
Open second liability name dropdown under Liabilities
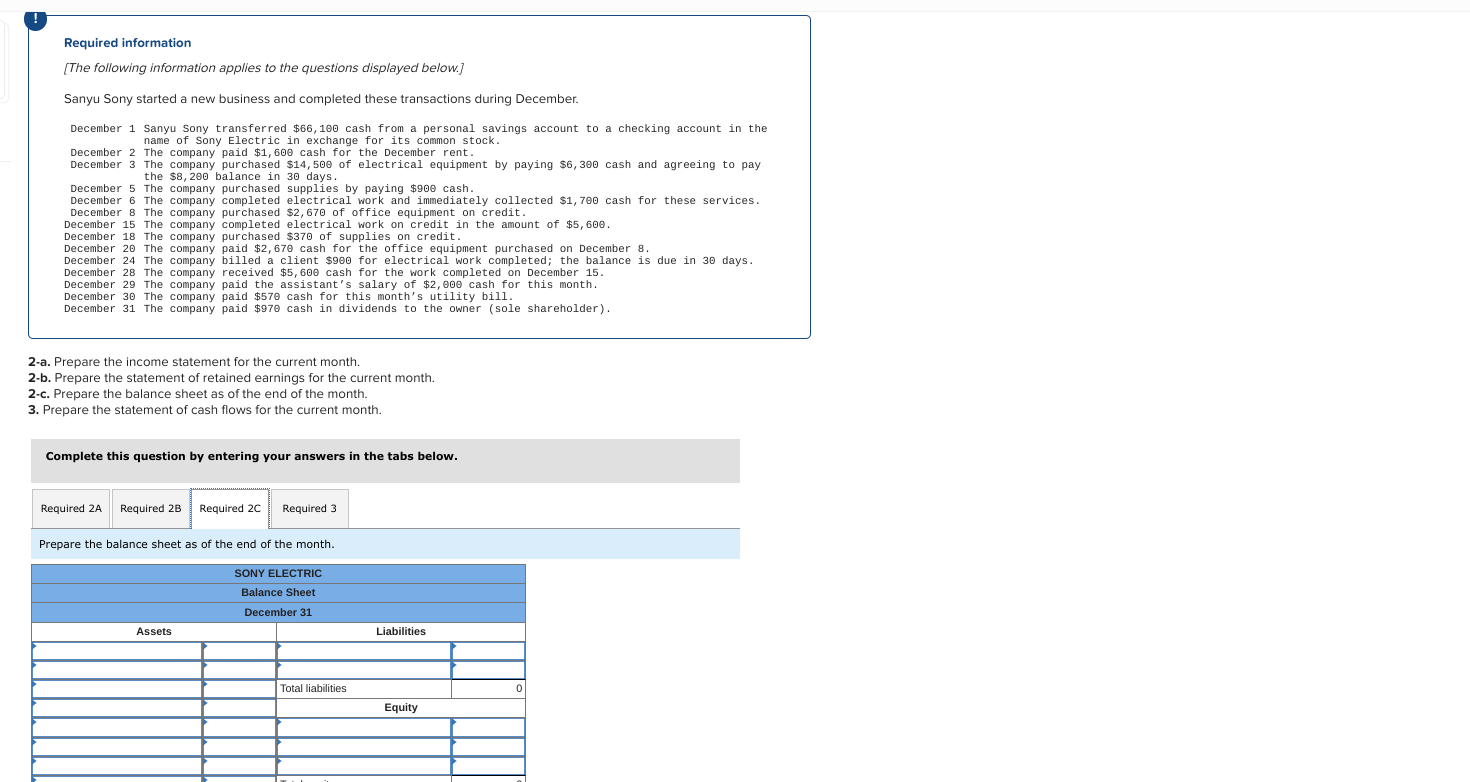pyautogui.click(x=364, y=670)
